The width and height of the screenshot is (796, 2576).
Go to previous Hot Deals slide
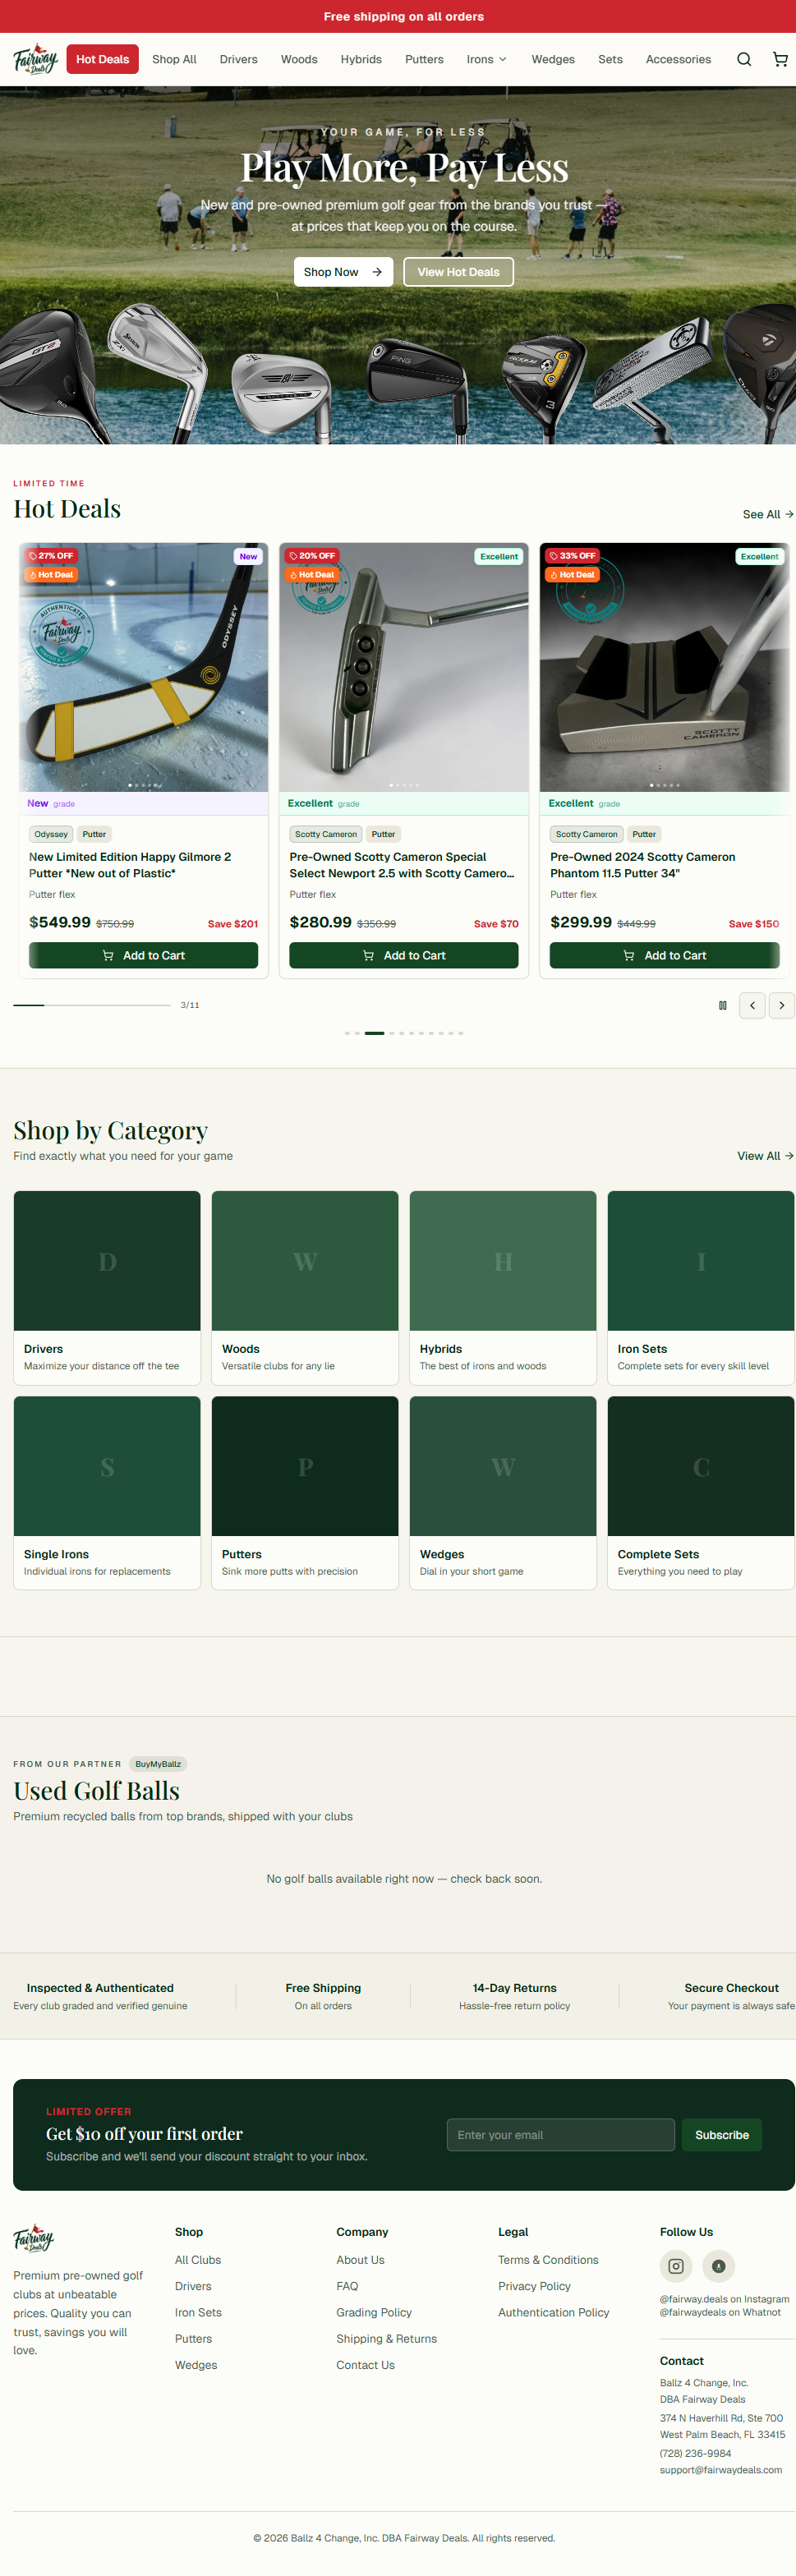(x=752, y=1005)
